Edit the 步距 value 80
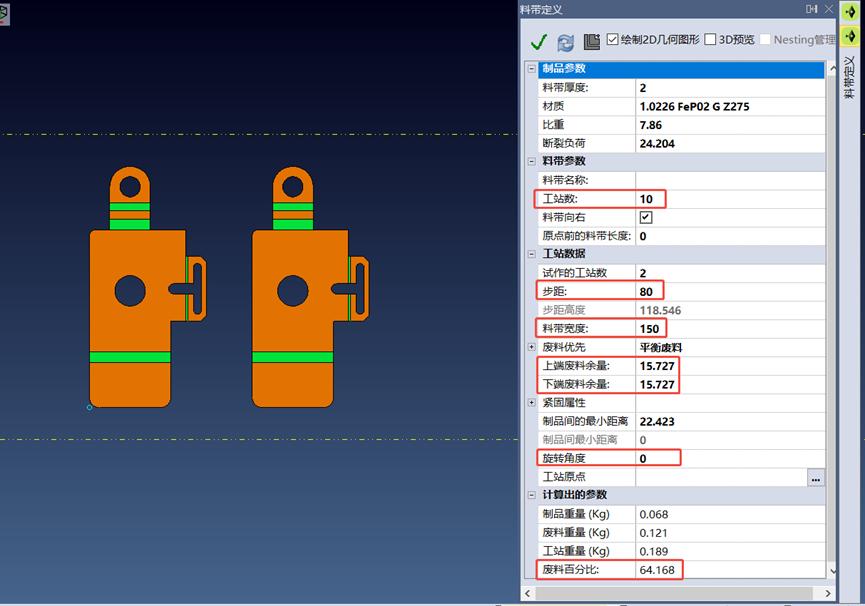The width and height of the screenshot is (865, 606). click(730, 292)
